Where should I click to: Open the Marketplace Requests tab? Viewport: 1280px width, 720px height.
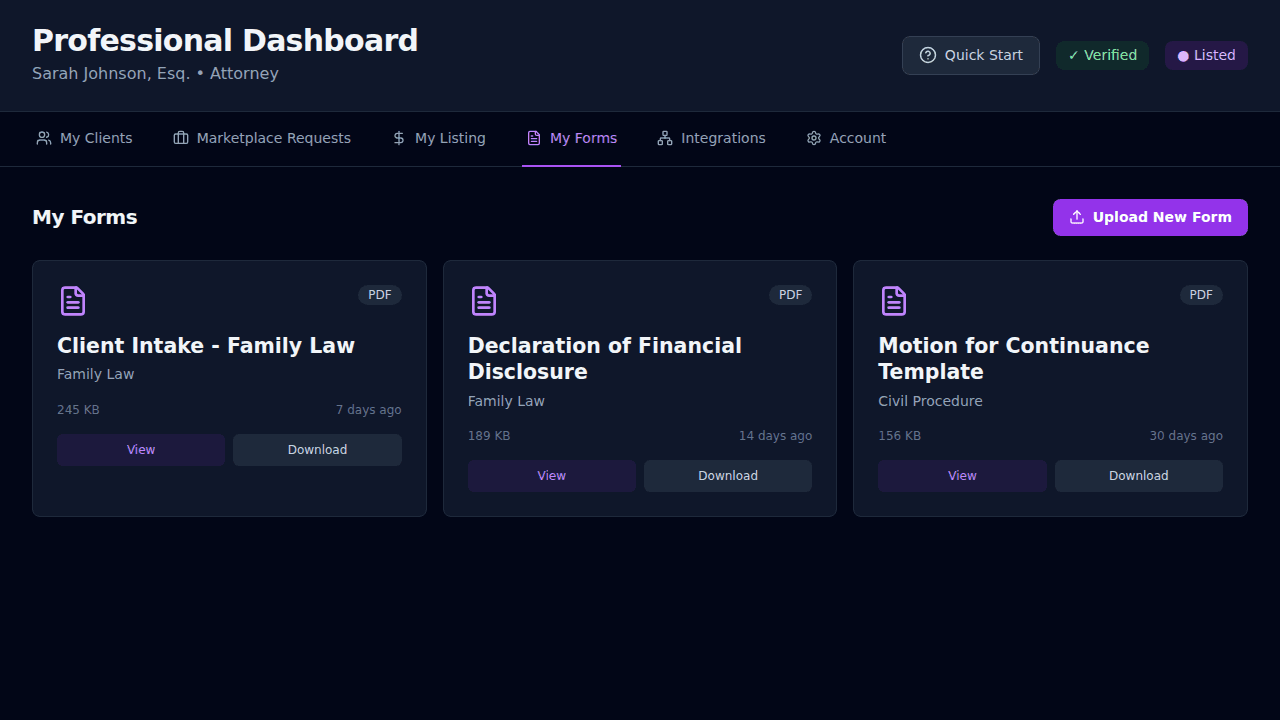point(262,138)
